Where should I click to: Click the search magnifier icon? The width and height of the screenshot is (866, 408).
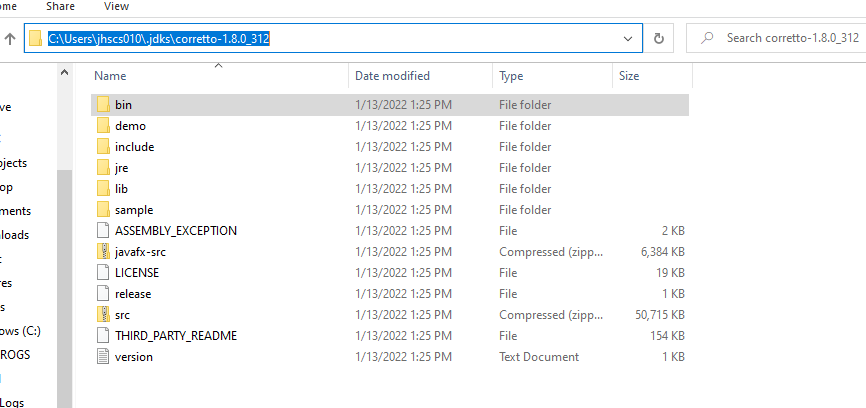[705, 38]
